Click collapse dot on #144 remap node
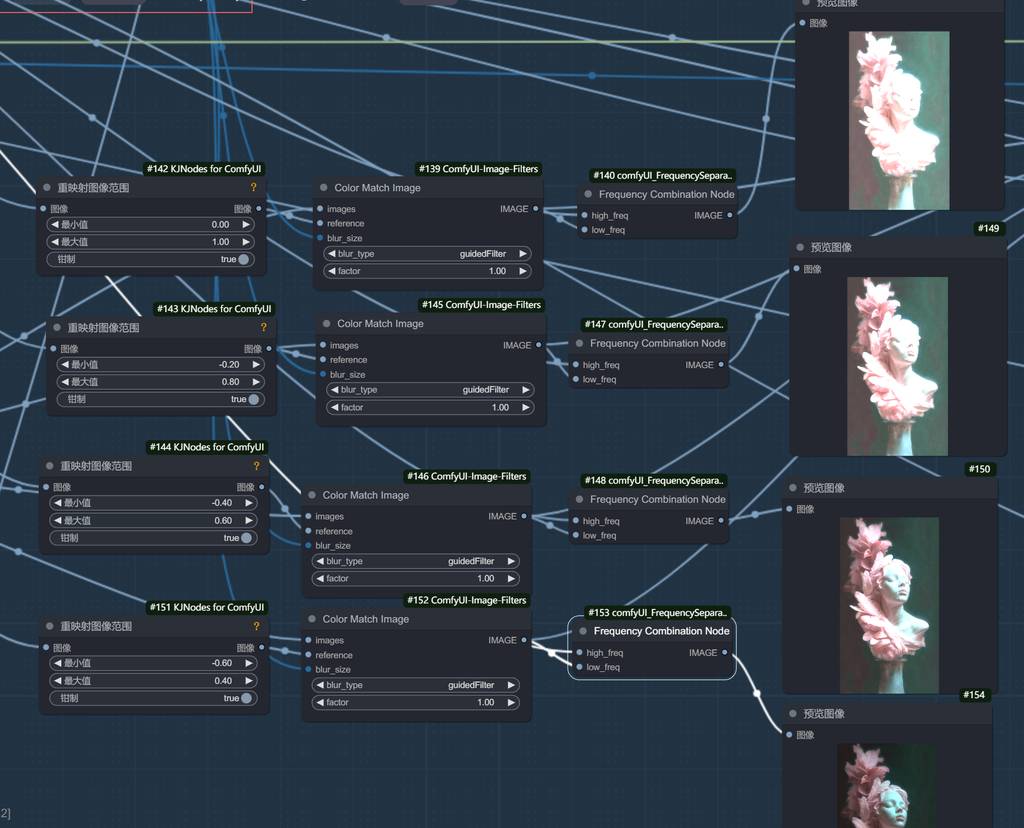 point(49,466)
